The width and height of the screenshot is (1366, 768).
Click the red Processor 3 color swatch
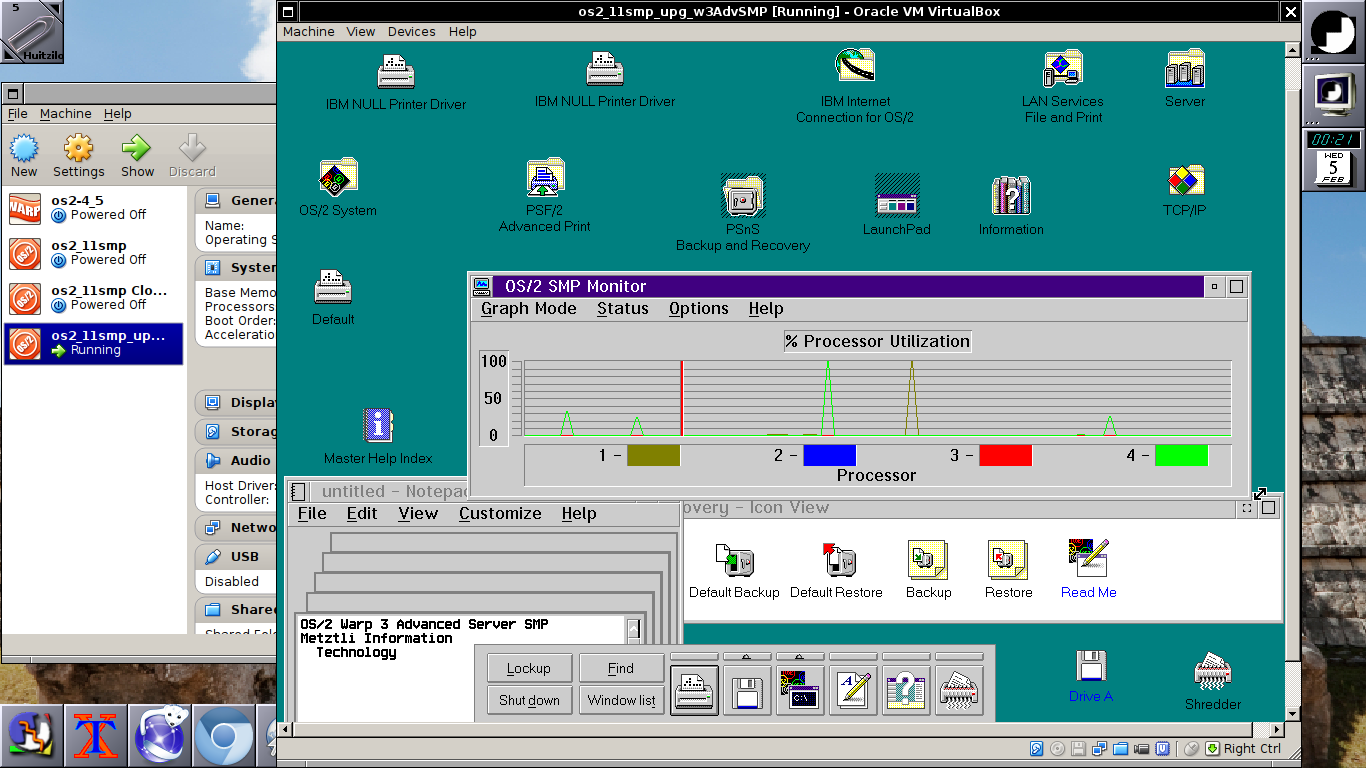[x=1005, y=456]
